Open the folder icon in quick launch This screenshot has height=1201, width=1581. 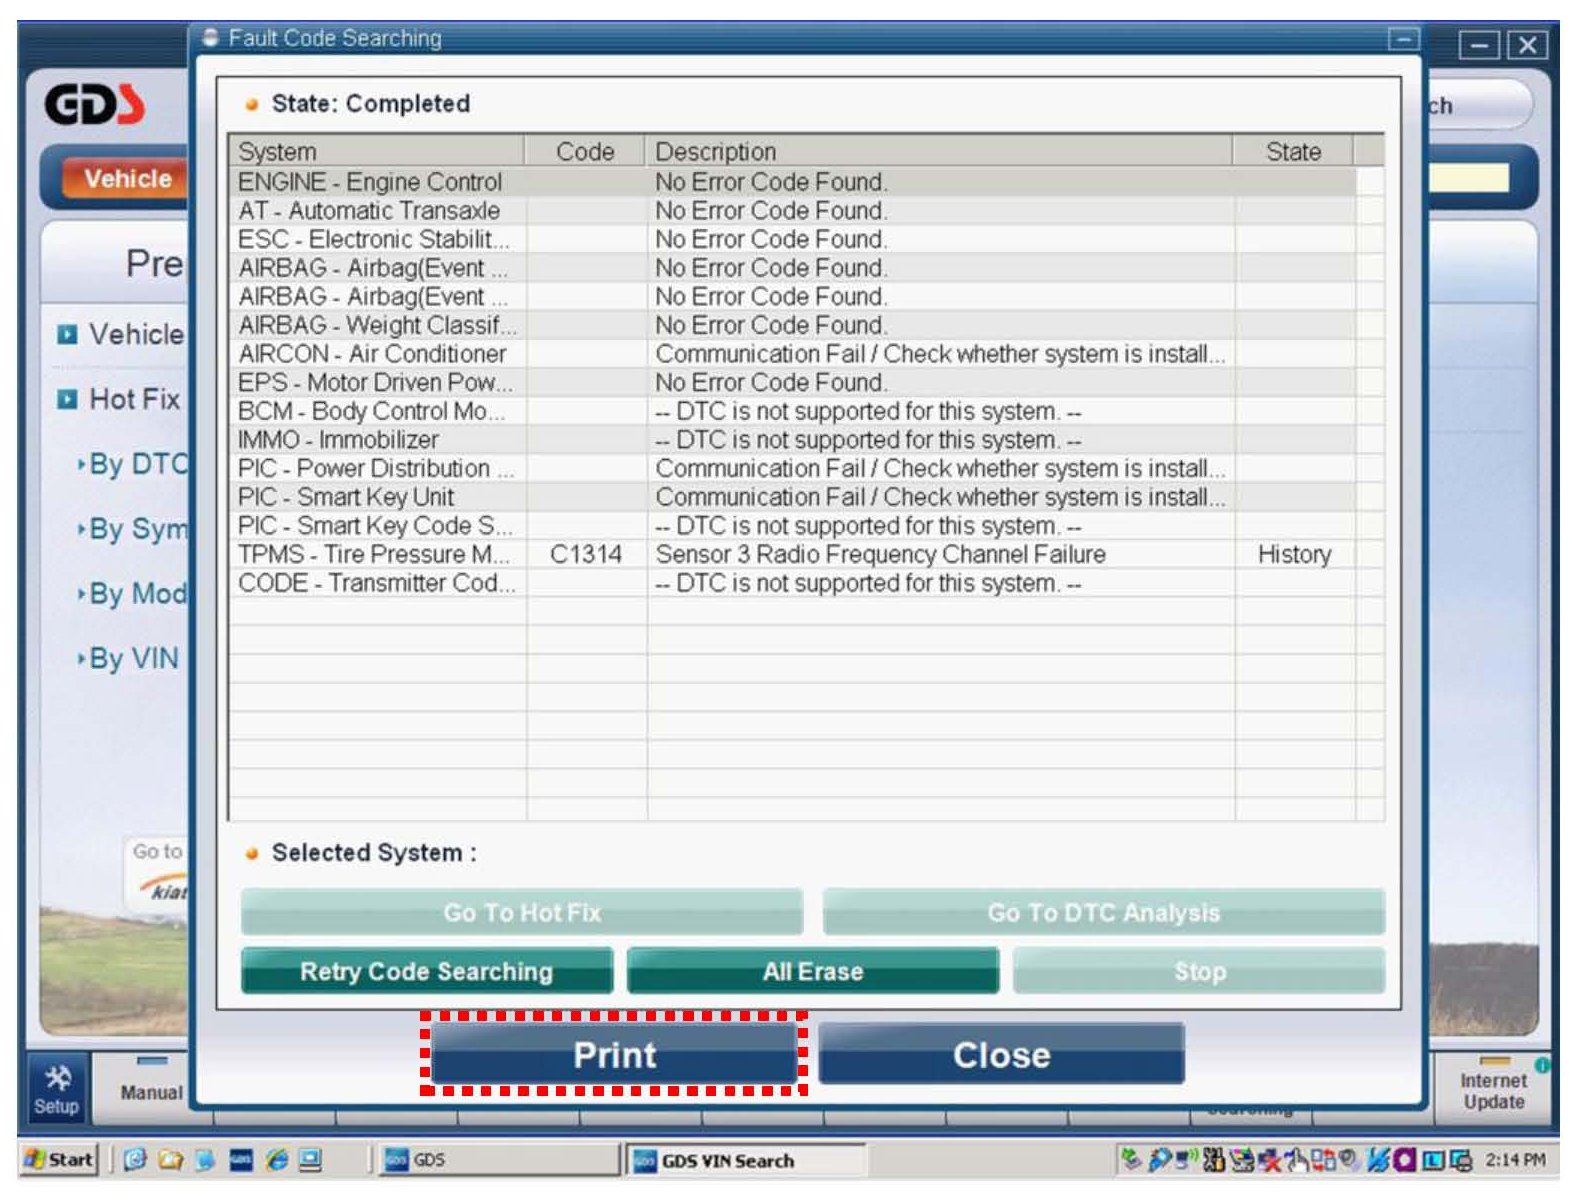click(x=171, y=1160)
